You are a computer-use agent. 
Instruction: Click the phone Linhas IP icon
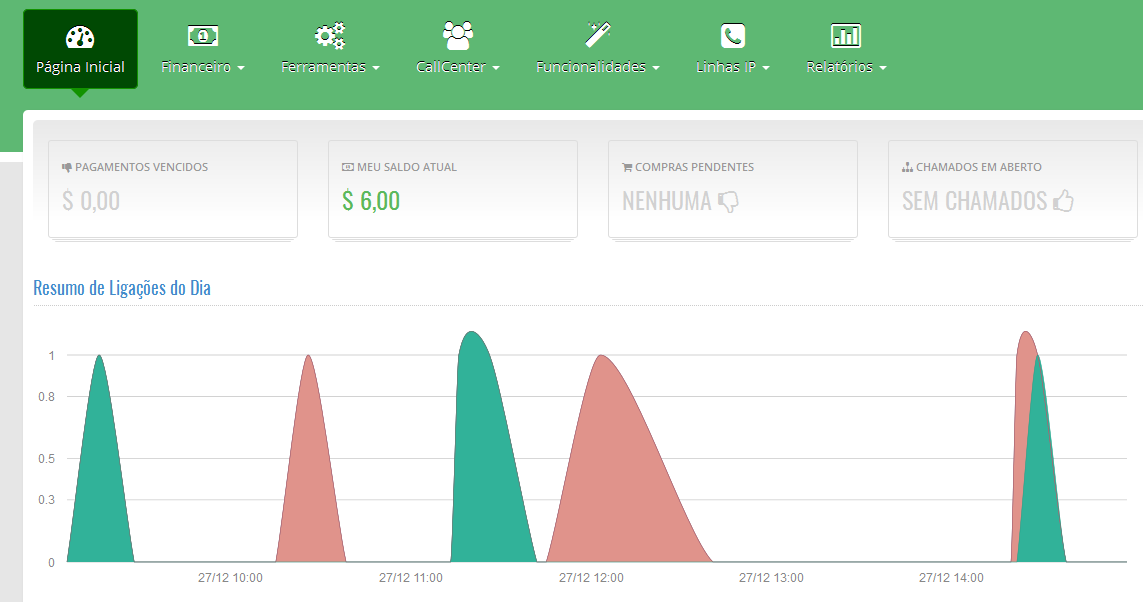tap(733, 36)
